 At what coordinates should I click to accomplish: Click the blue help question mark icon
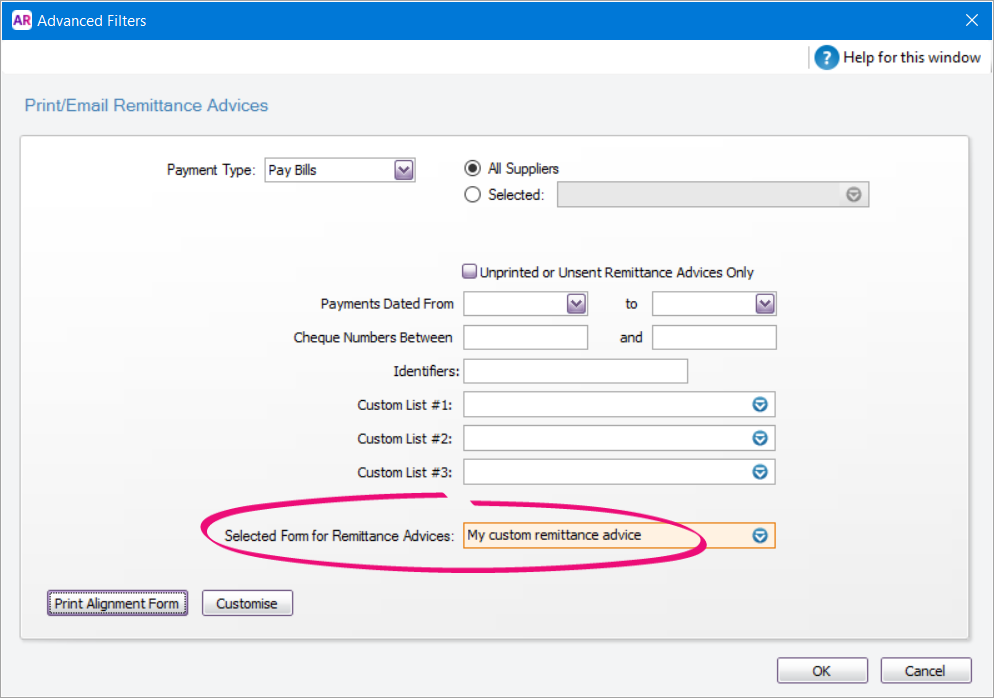coord(827,58)
